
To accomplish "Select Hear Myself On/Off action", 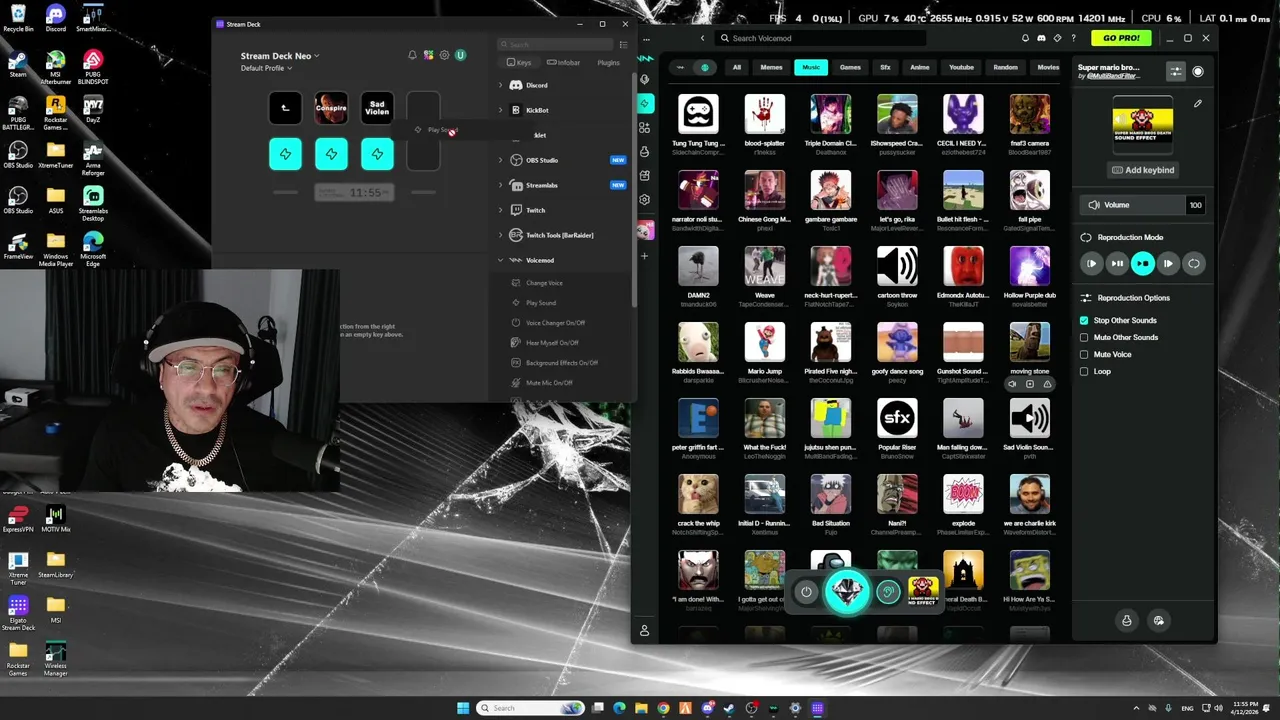I will point(552,343).
